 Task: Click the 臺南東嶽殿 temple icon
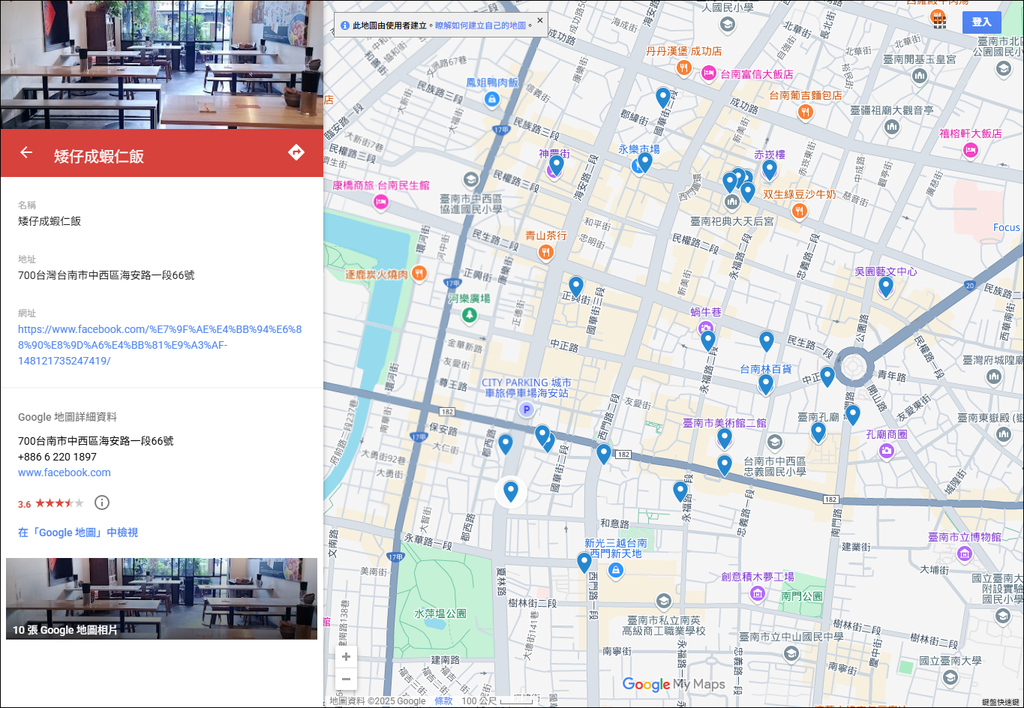(1004, 433)
